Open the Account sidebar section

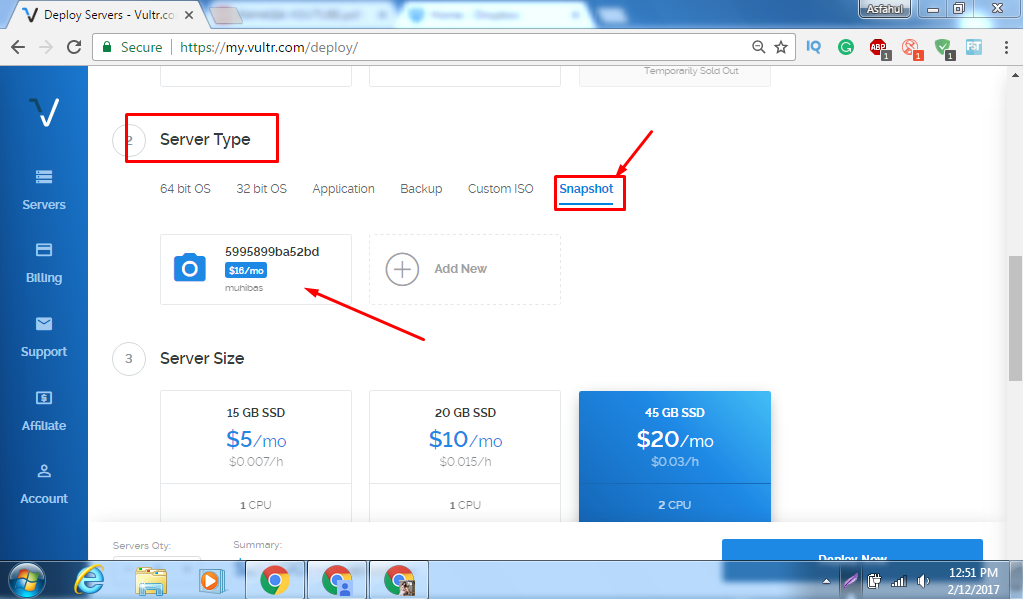[44, 484]
